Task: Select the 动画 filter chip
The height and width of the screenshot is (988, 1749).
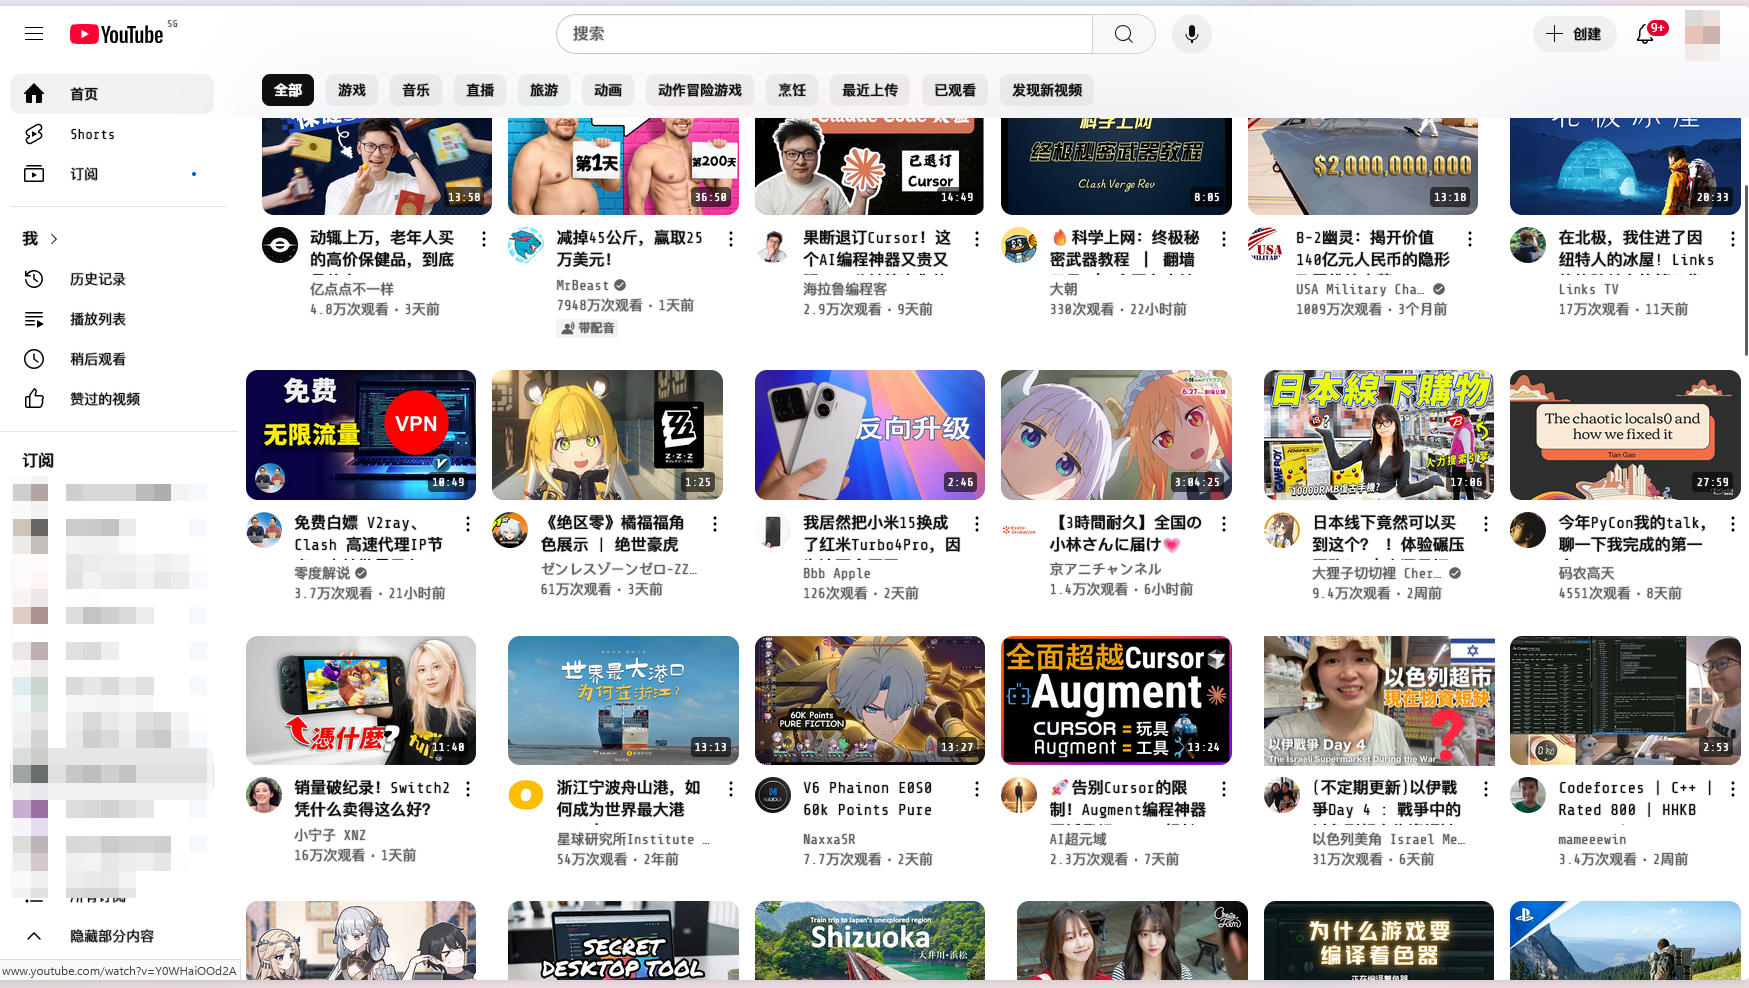Action: click(608, 90)
